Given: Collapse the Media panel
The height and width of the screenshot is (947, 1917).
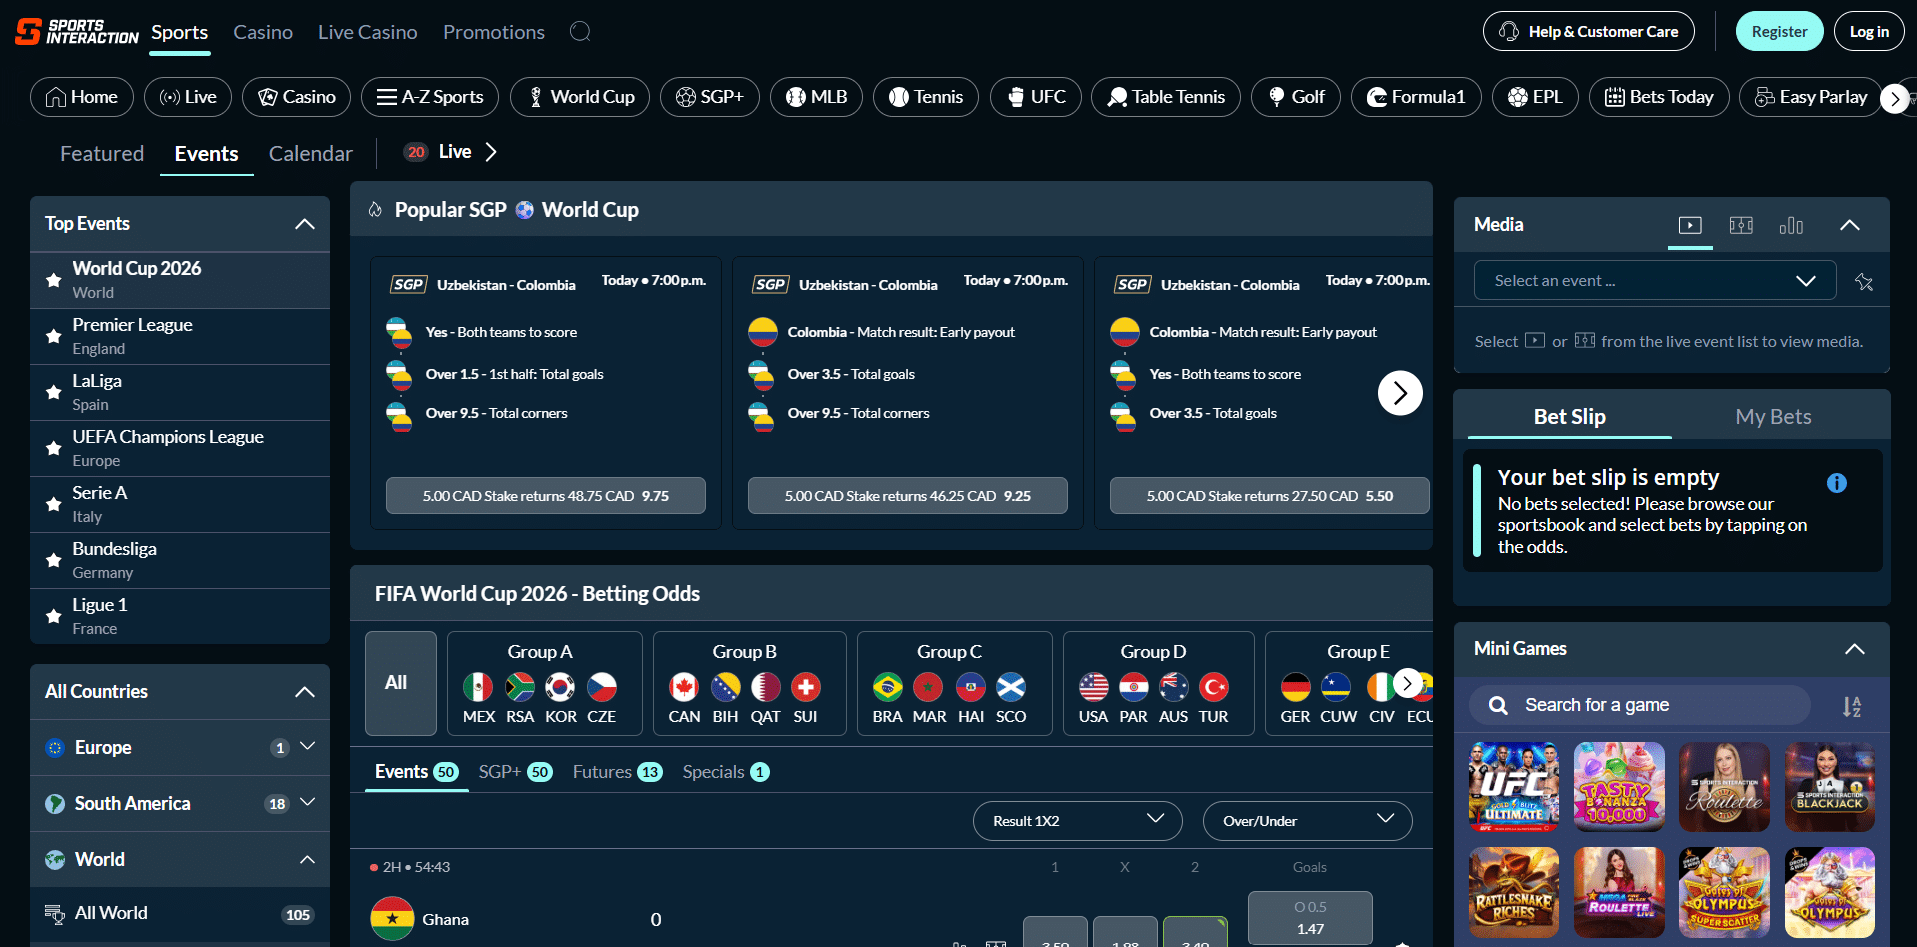Looking at the screenshot, I should pyautogui.click(x=1850, y=225).
